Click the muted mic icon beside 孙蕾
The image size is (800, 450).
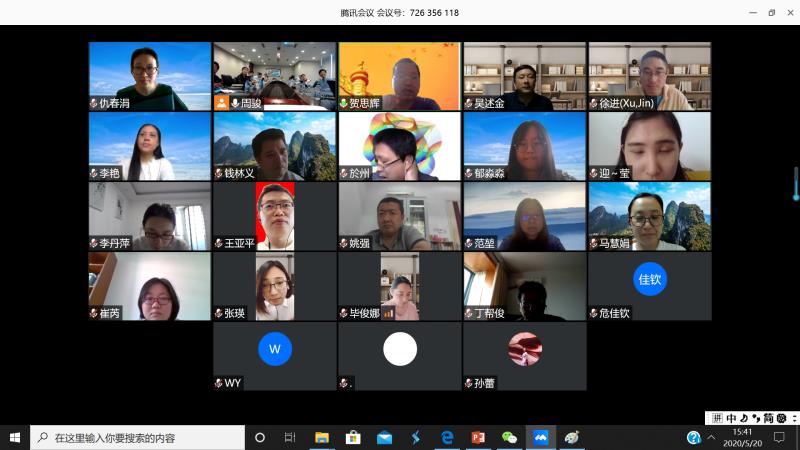(468, 383)
